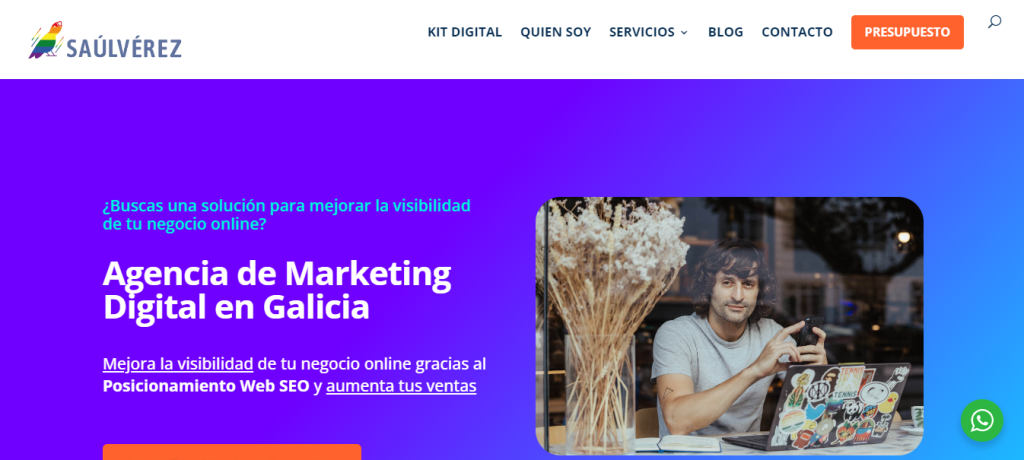Viewport: 1024px width, 460px height.
Task: Open the Contacto page
Action: [x=797, y=32]
